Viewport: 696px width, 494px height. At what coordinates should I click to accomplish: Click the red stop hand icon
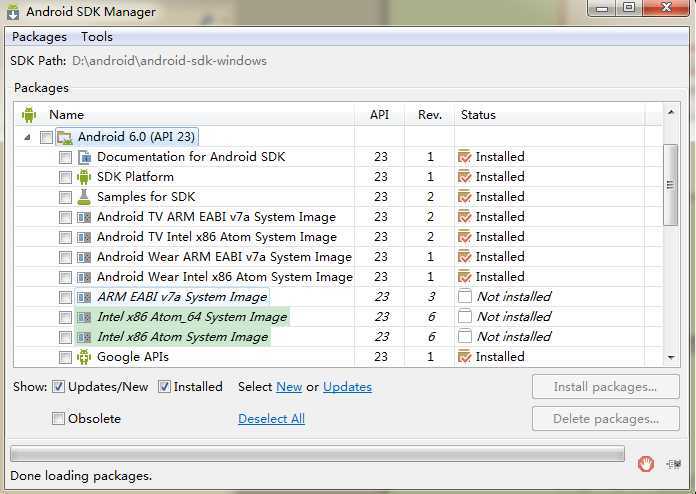pyautogui.click(x=646, y=464)
